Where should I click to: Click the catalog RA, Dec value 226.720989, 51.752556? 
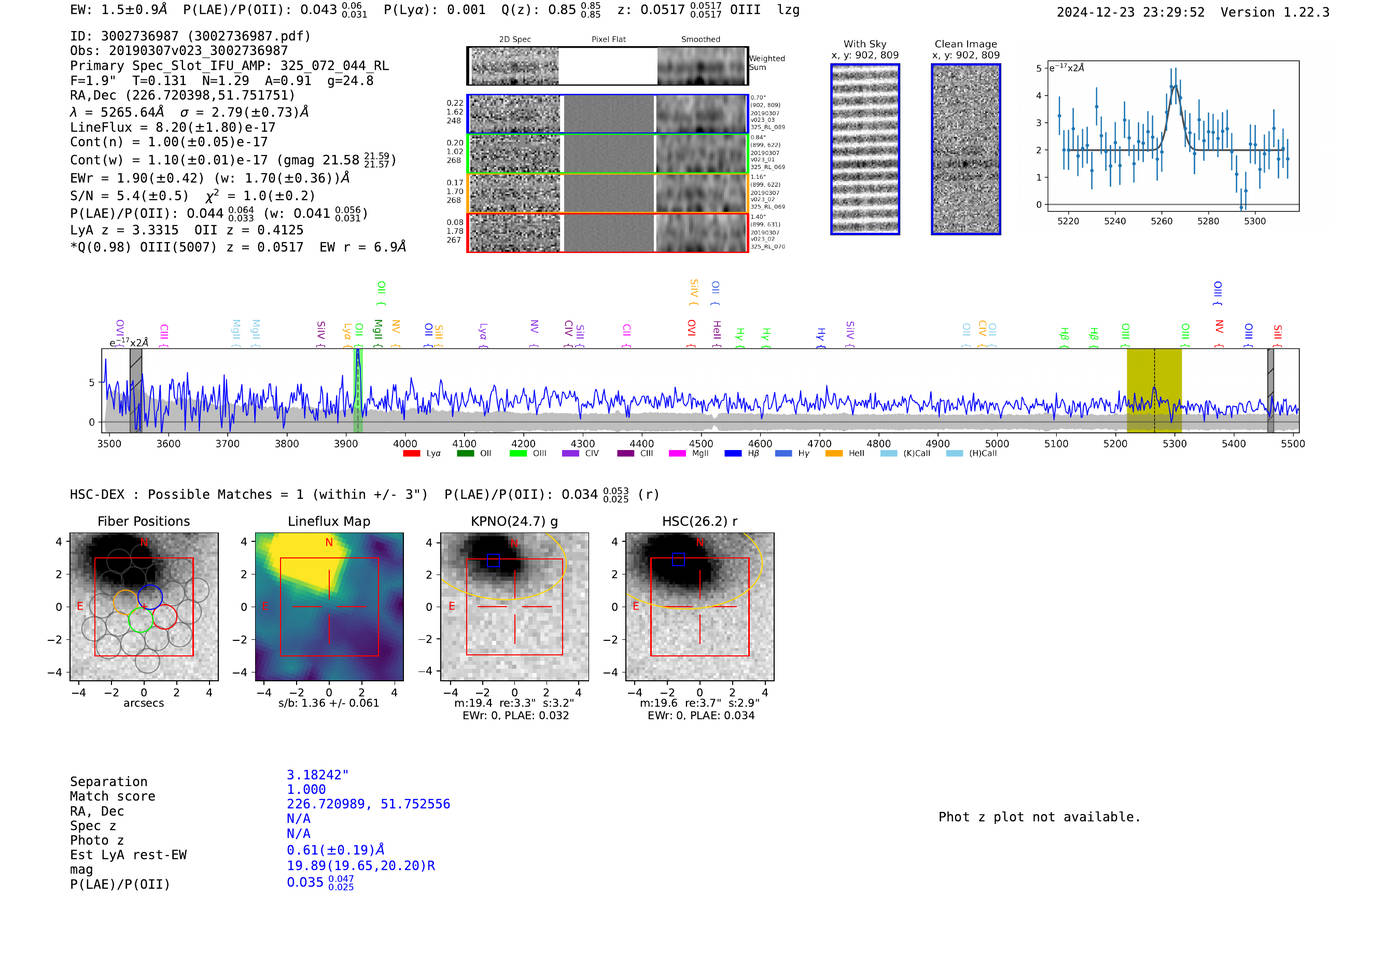tap(368, 805)
